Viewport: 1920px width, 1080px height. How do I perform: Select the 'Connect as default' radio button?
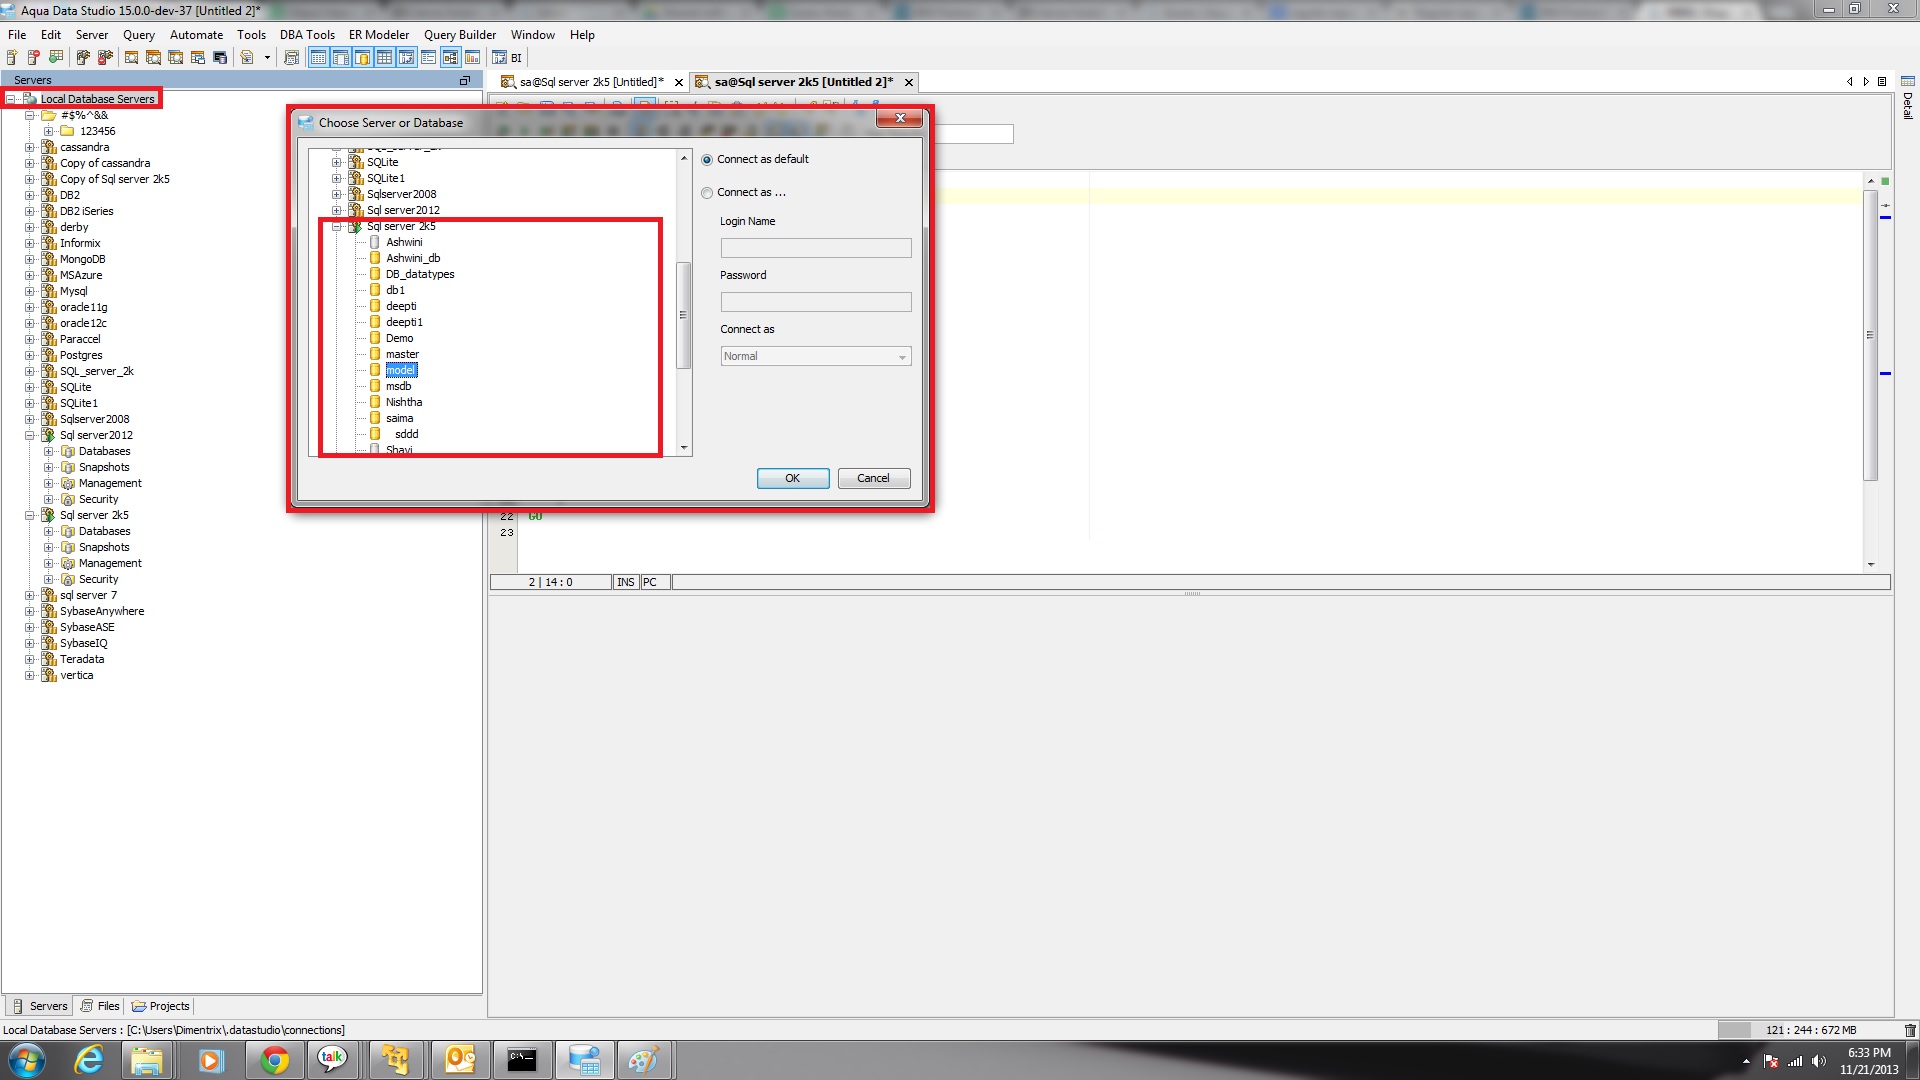pos(707,160)
